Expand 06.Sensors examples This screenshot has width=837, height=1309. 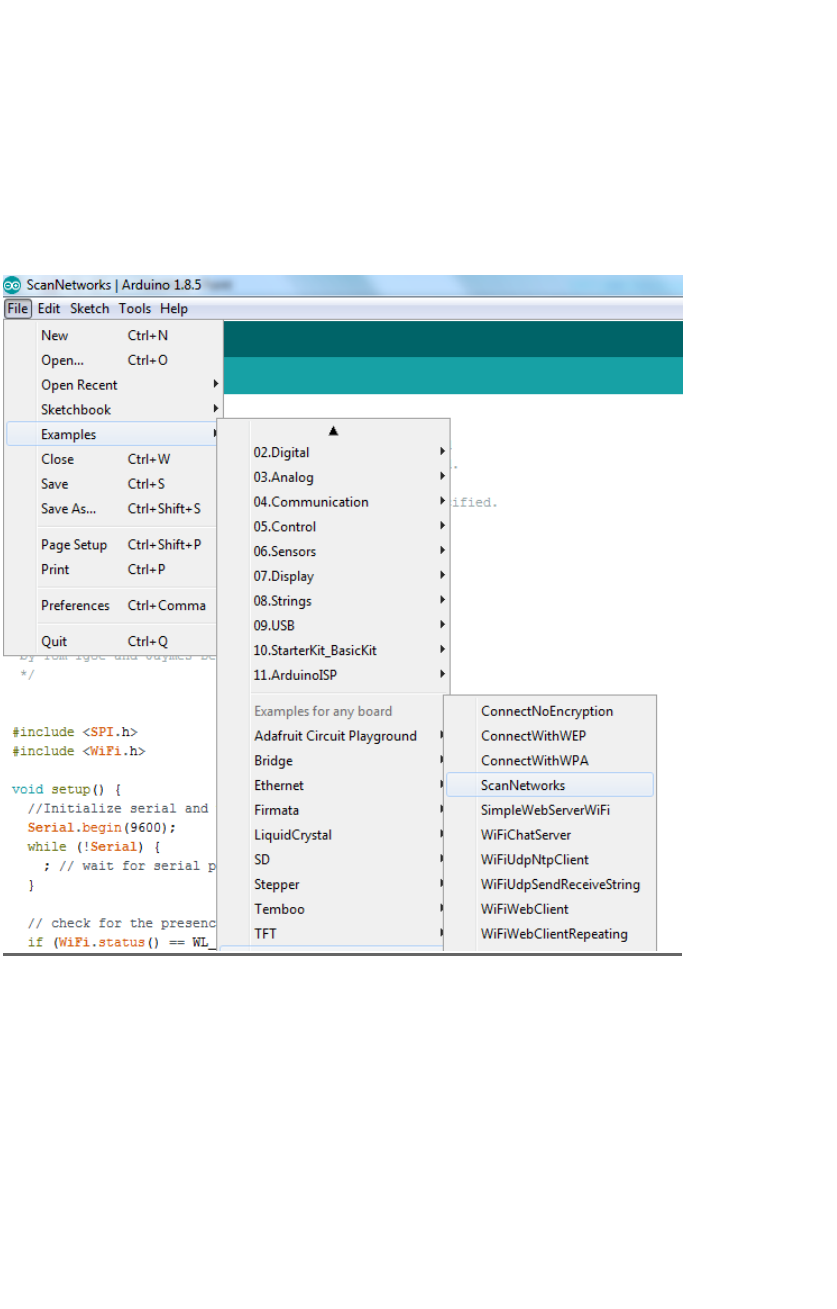pyautogui.click(x=334, y=552)
